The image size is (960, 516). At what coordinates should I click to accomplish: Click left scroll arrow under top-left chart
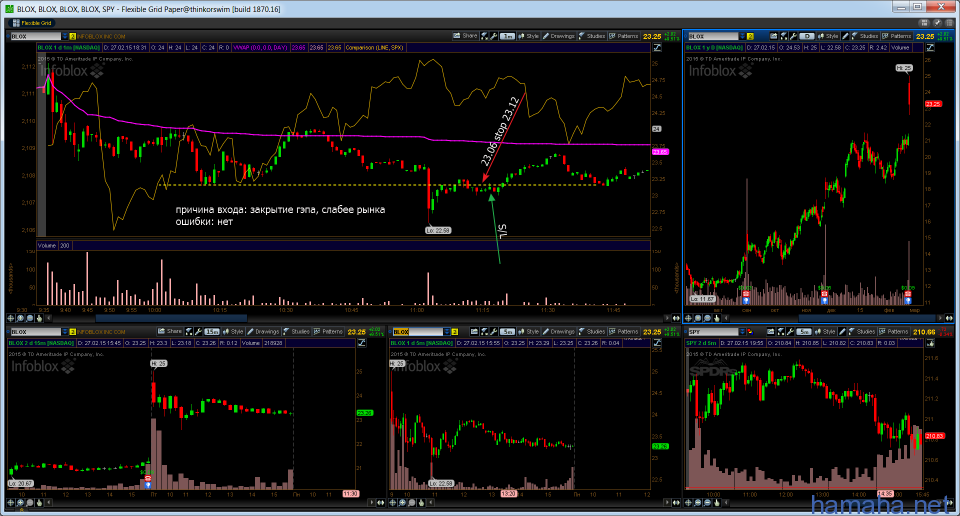click(49, 318)
